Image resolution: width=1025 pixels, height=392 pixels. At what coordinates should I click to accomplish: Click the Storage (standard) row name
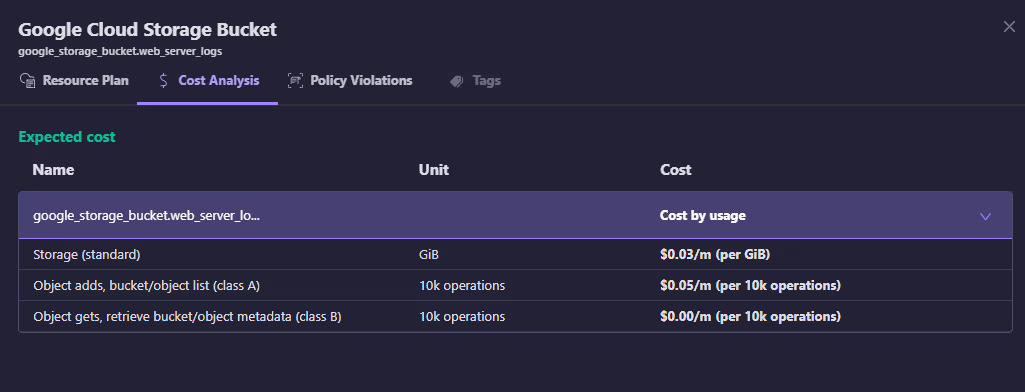tap(87, 254)
